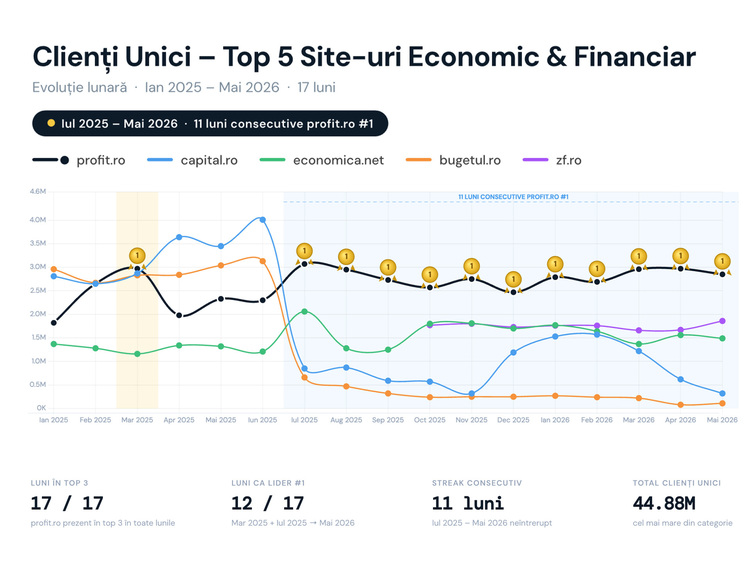This screenshot has width=750, height=562.
Task: Click the 'Ian 2025' x-axis label
Action: 54,420
